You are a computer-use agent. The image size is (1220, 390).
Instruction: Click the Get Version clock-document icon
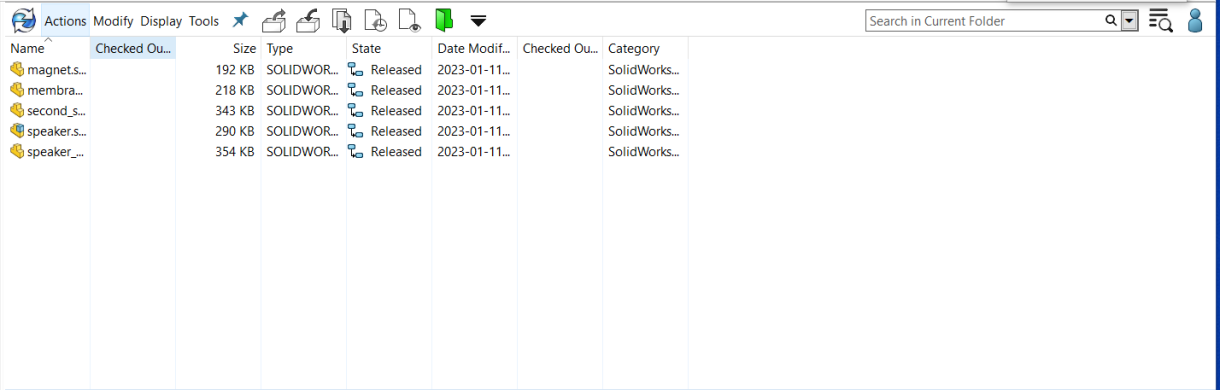(375, 20)
